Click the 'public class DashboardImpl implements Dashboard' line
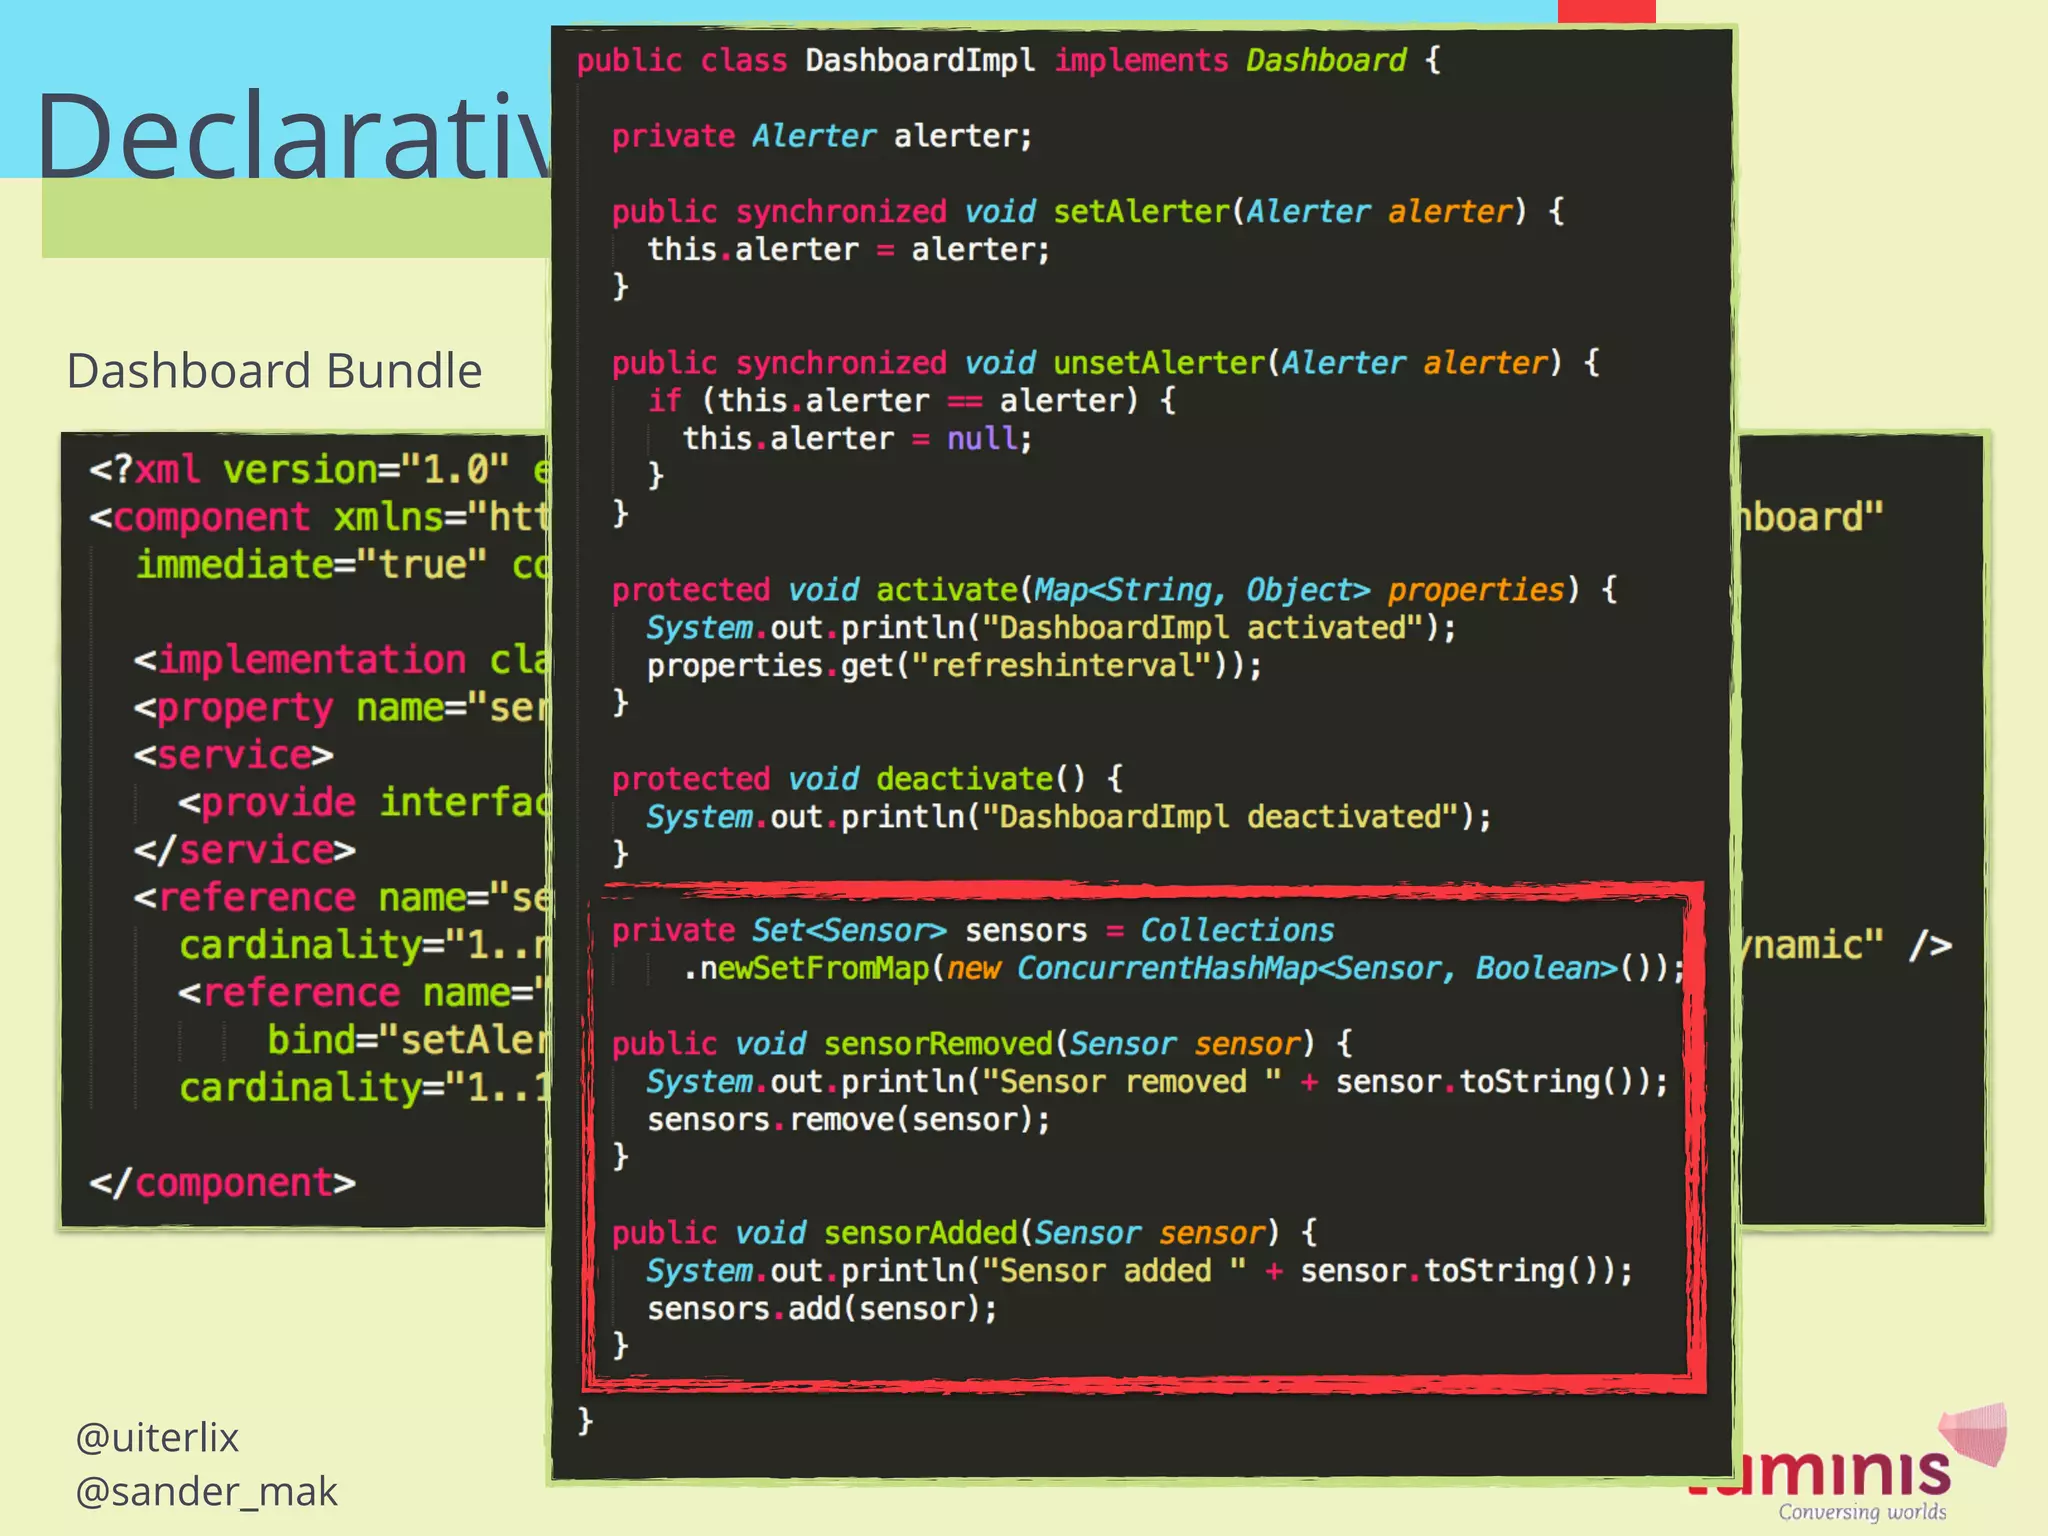The width and height of the screenshot is (2048, 1536). [1008, 61]
